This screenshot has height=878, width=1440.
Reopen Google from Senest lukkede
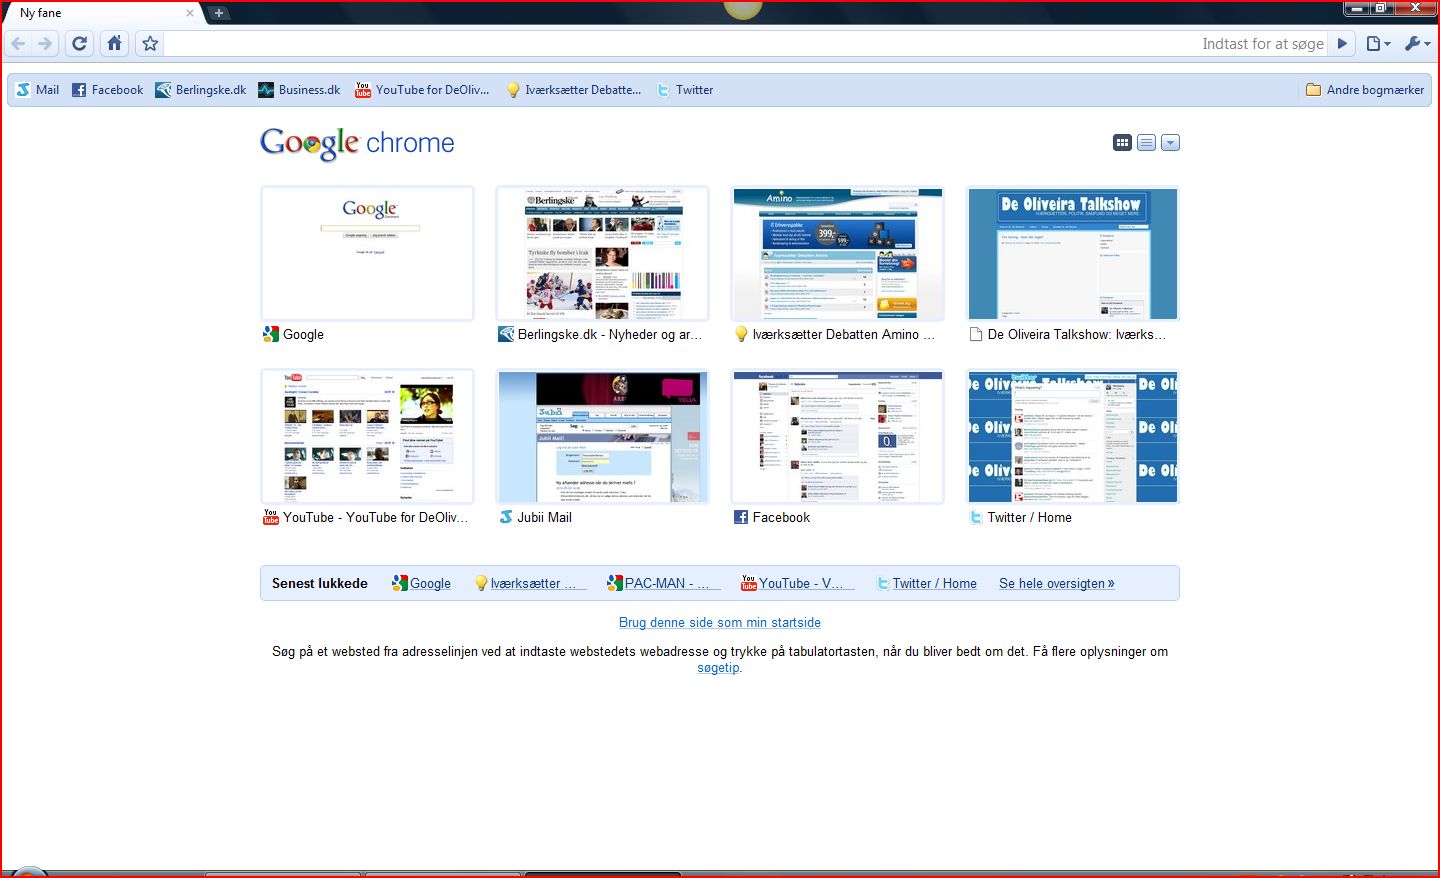[421, 584]
